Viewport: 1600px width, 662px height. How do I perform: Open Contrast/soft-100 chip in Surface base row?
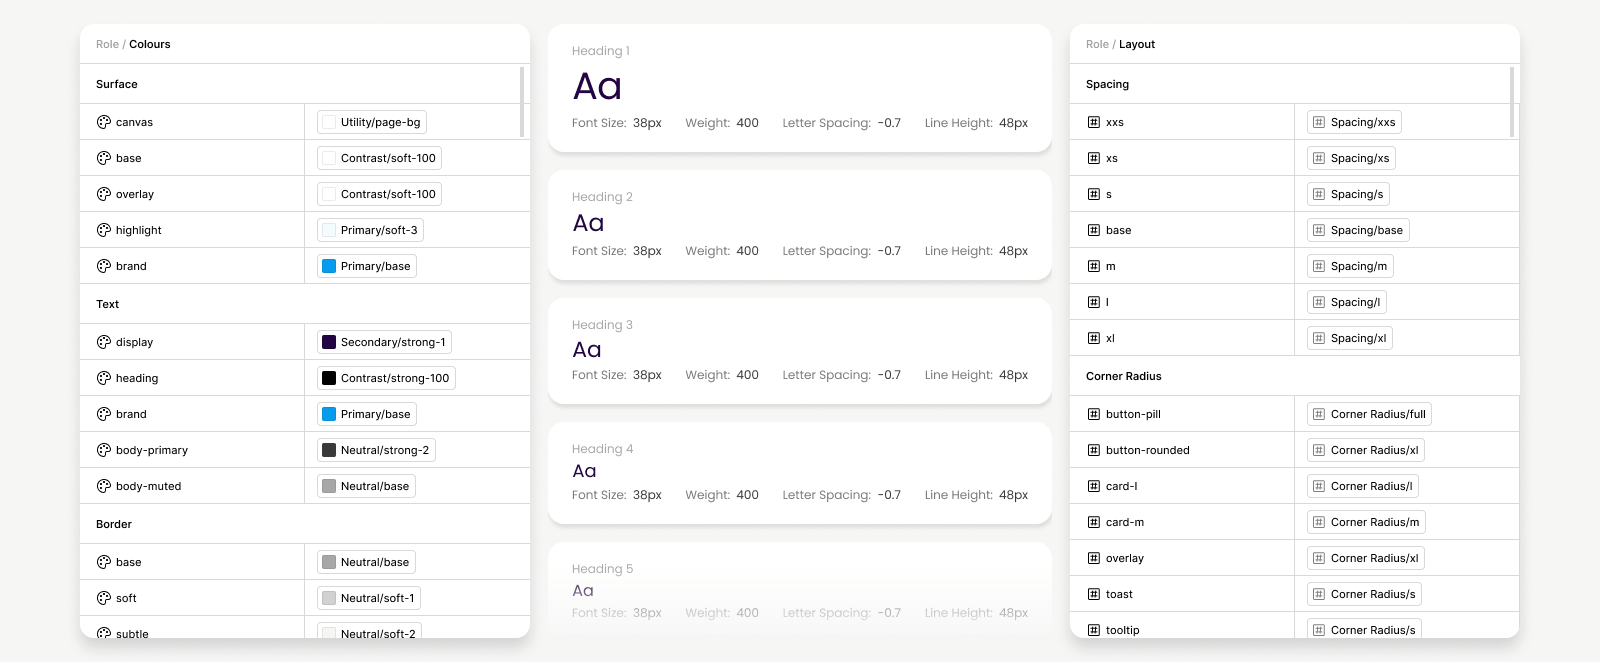(379, 158)
